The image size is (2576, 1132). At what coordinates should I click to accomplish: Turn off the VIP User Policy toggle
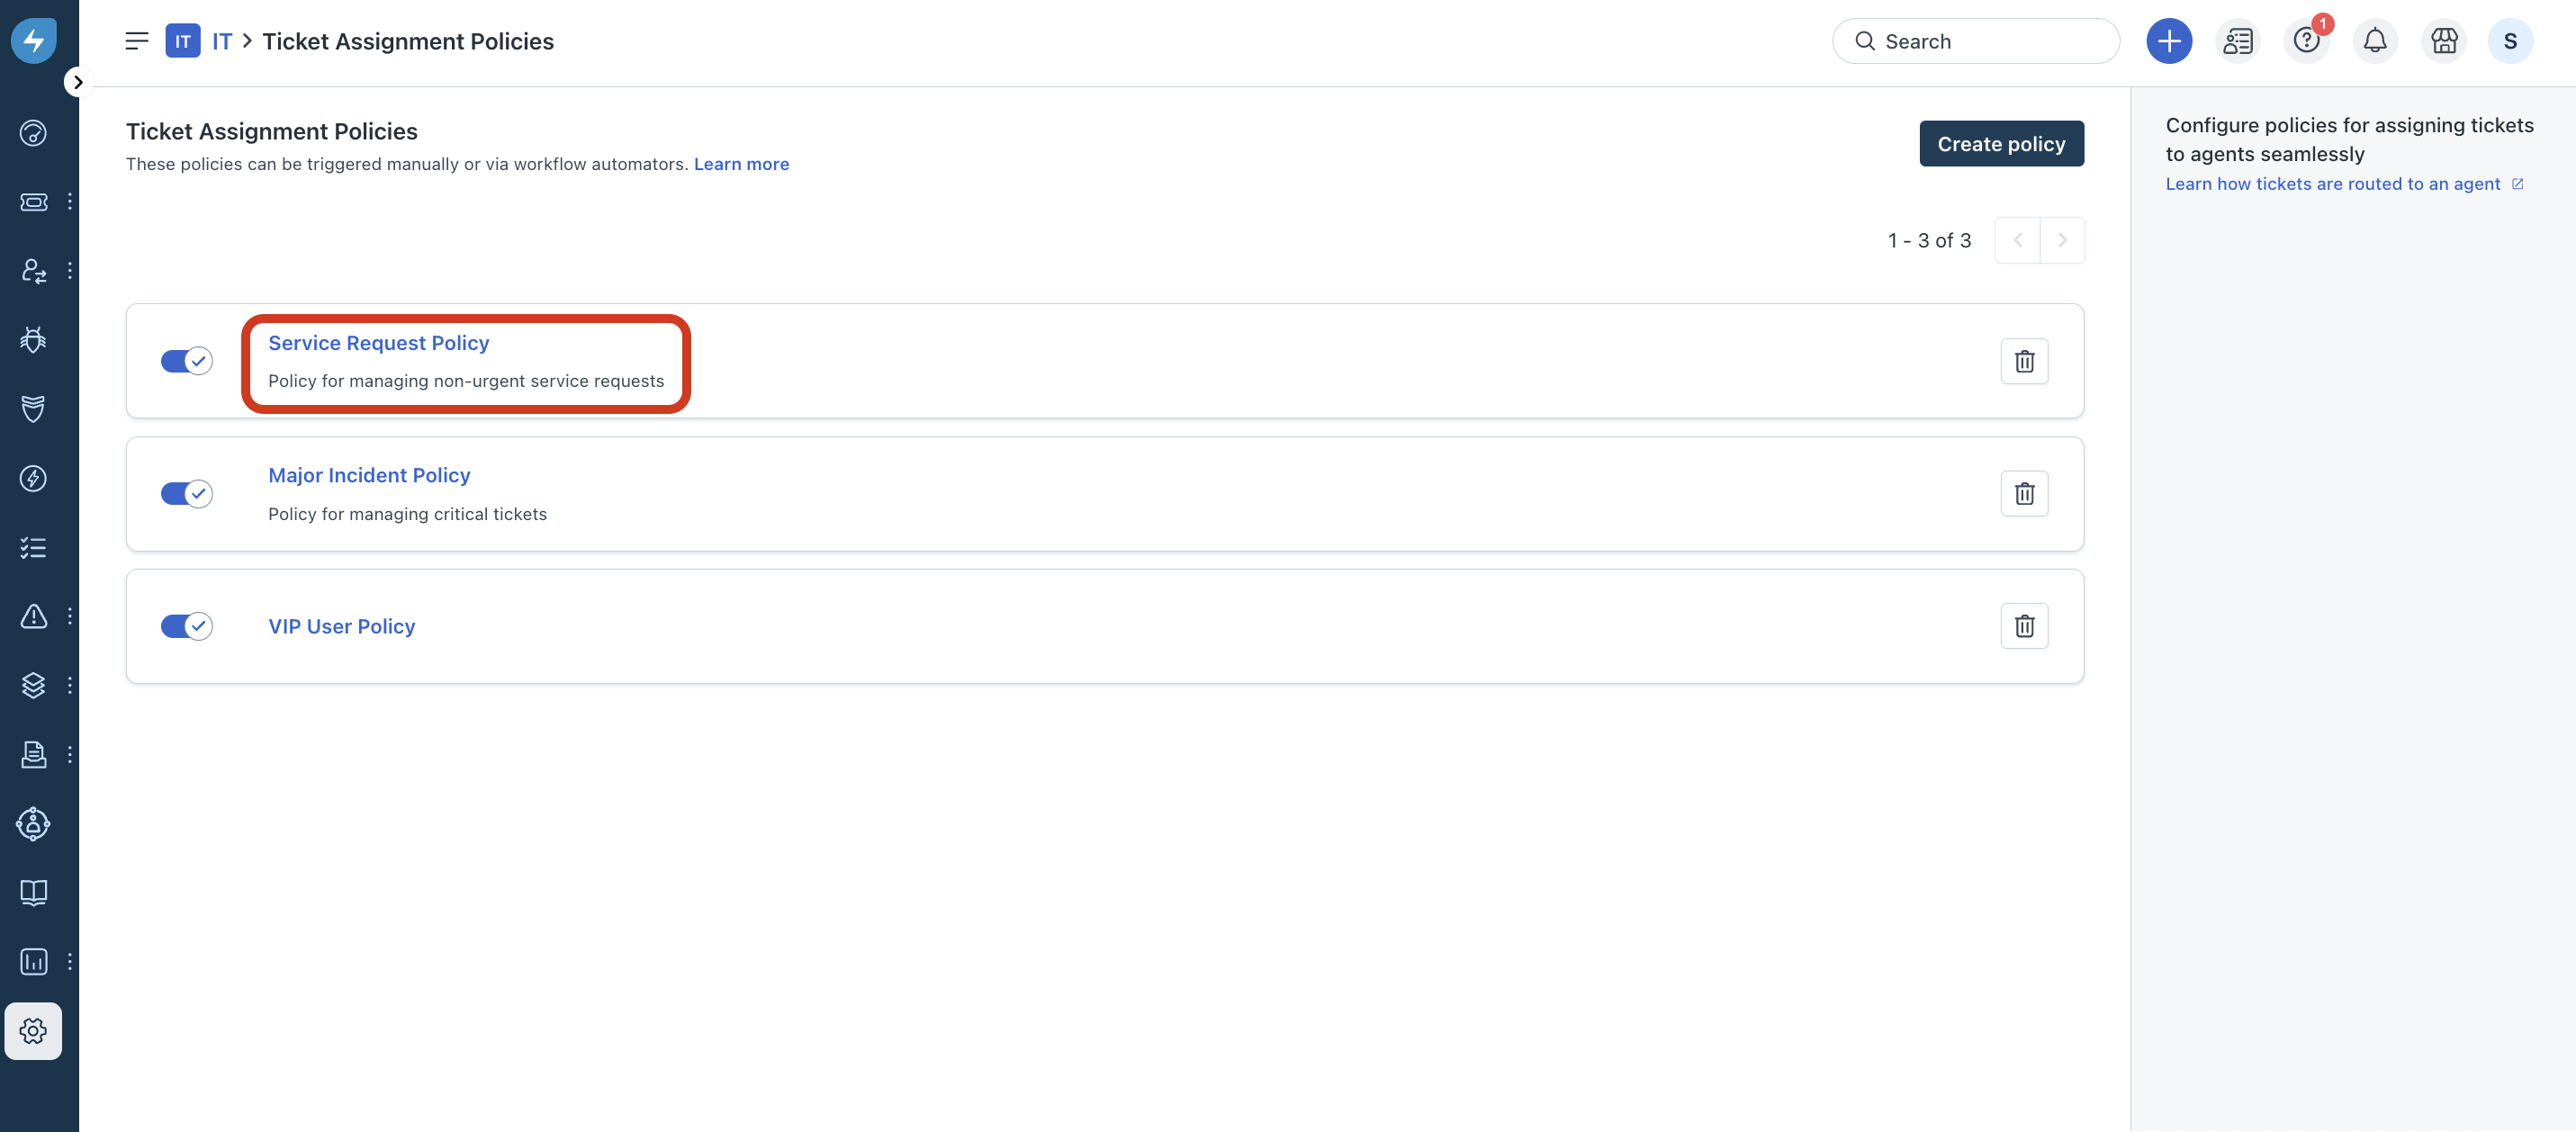click(x=186, y=626)
